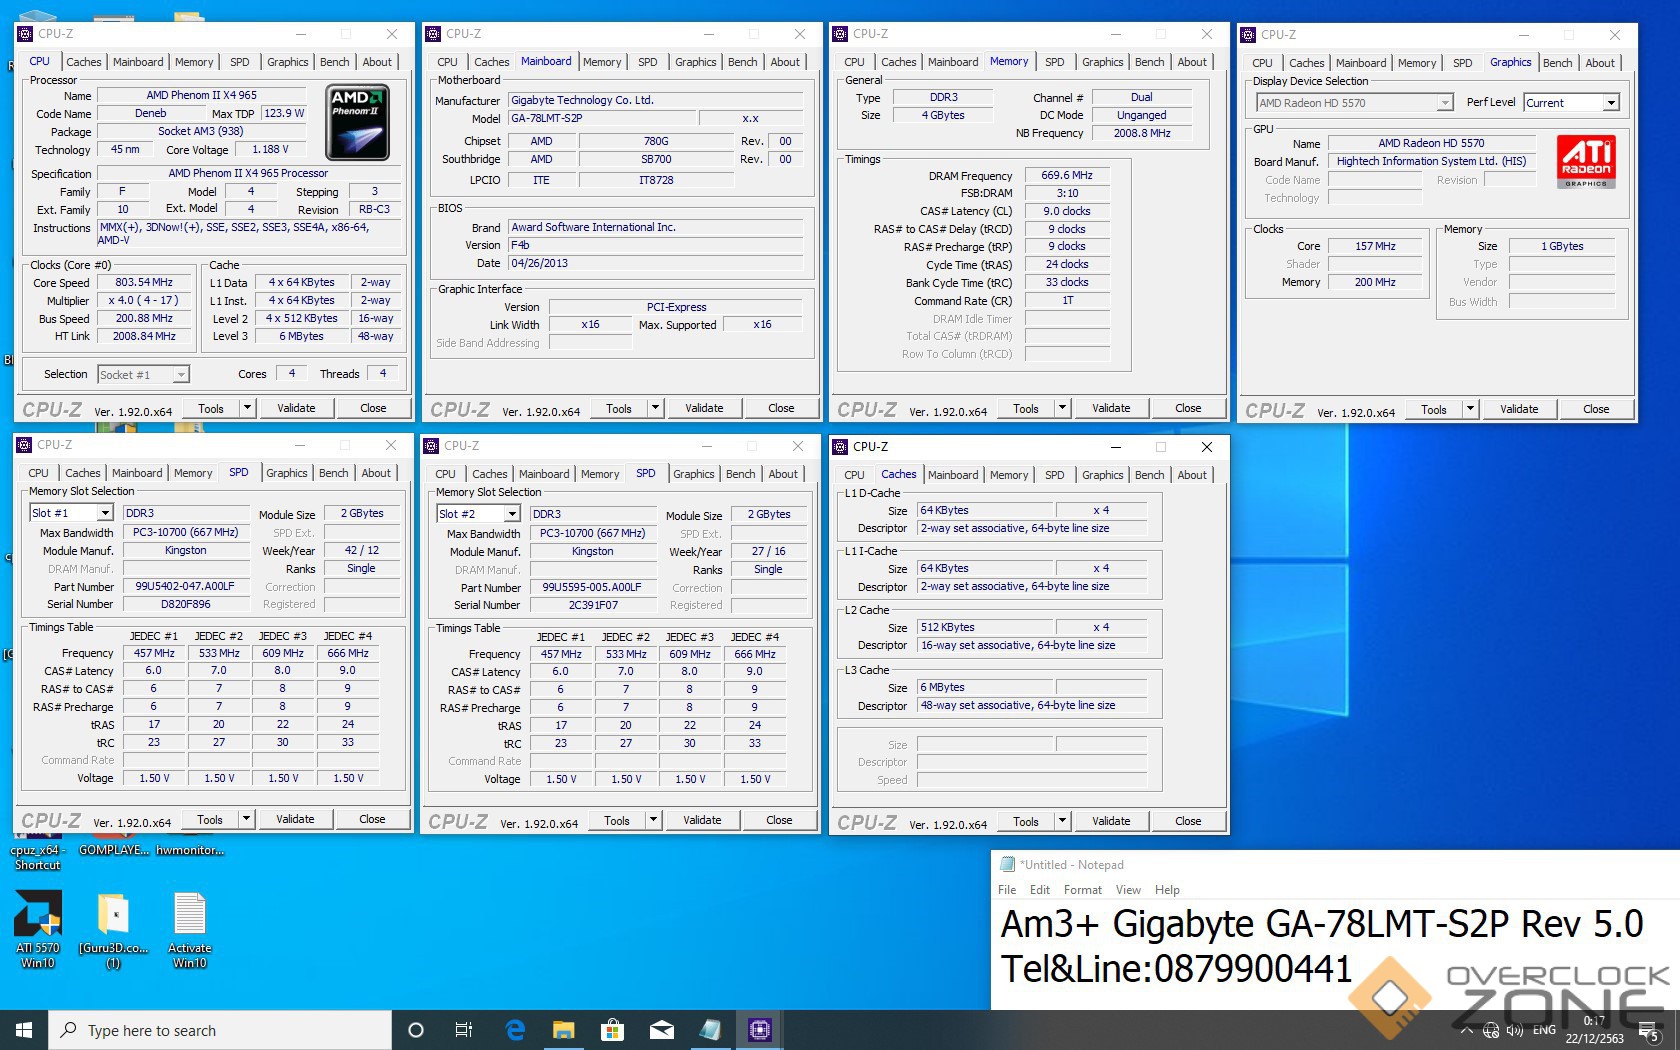Click AMD Phenom II logo image
This screenshot has height=1050, width=1680.
point(357,123)
